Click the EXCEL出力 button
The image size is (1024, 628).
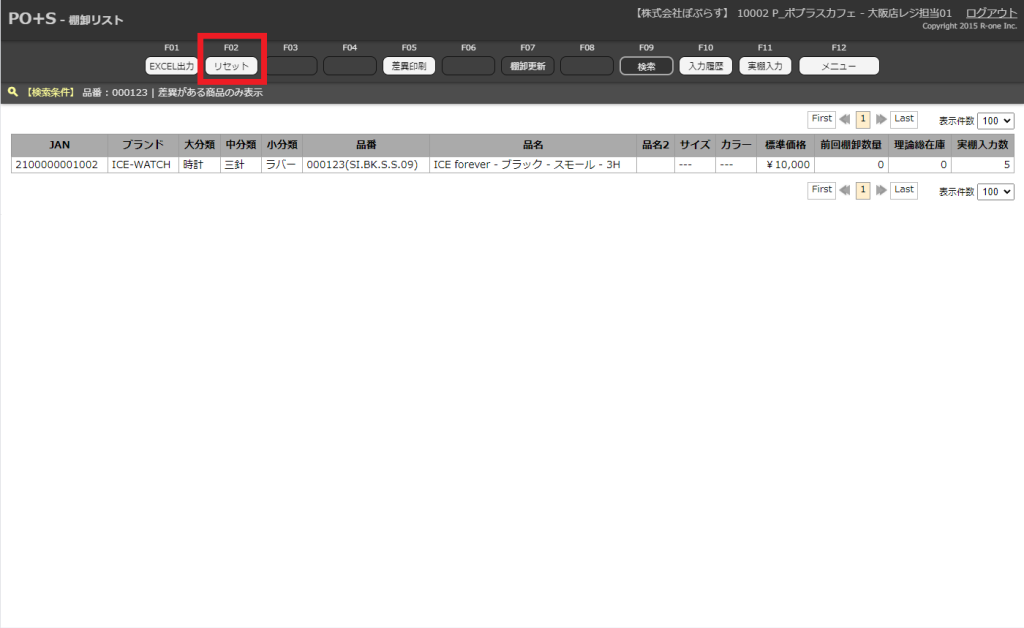pos(171,66)
